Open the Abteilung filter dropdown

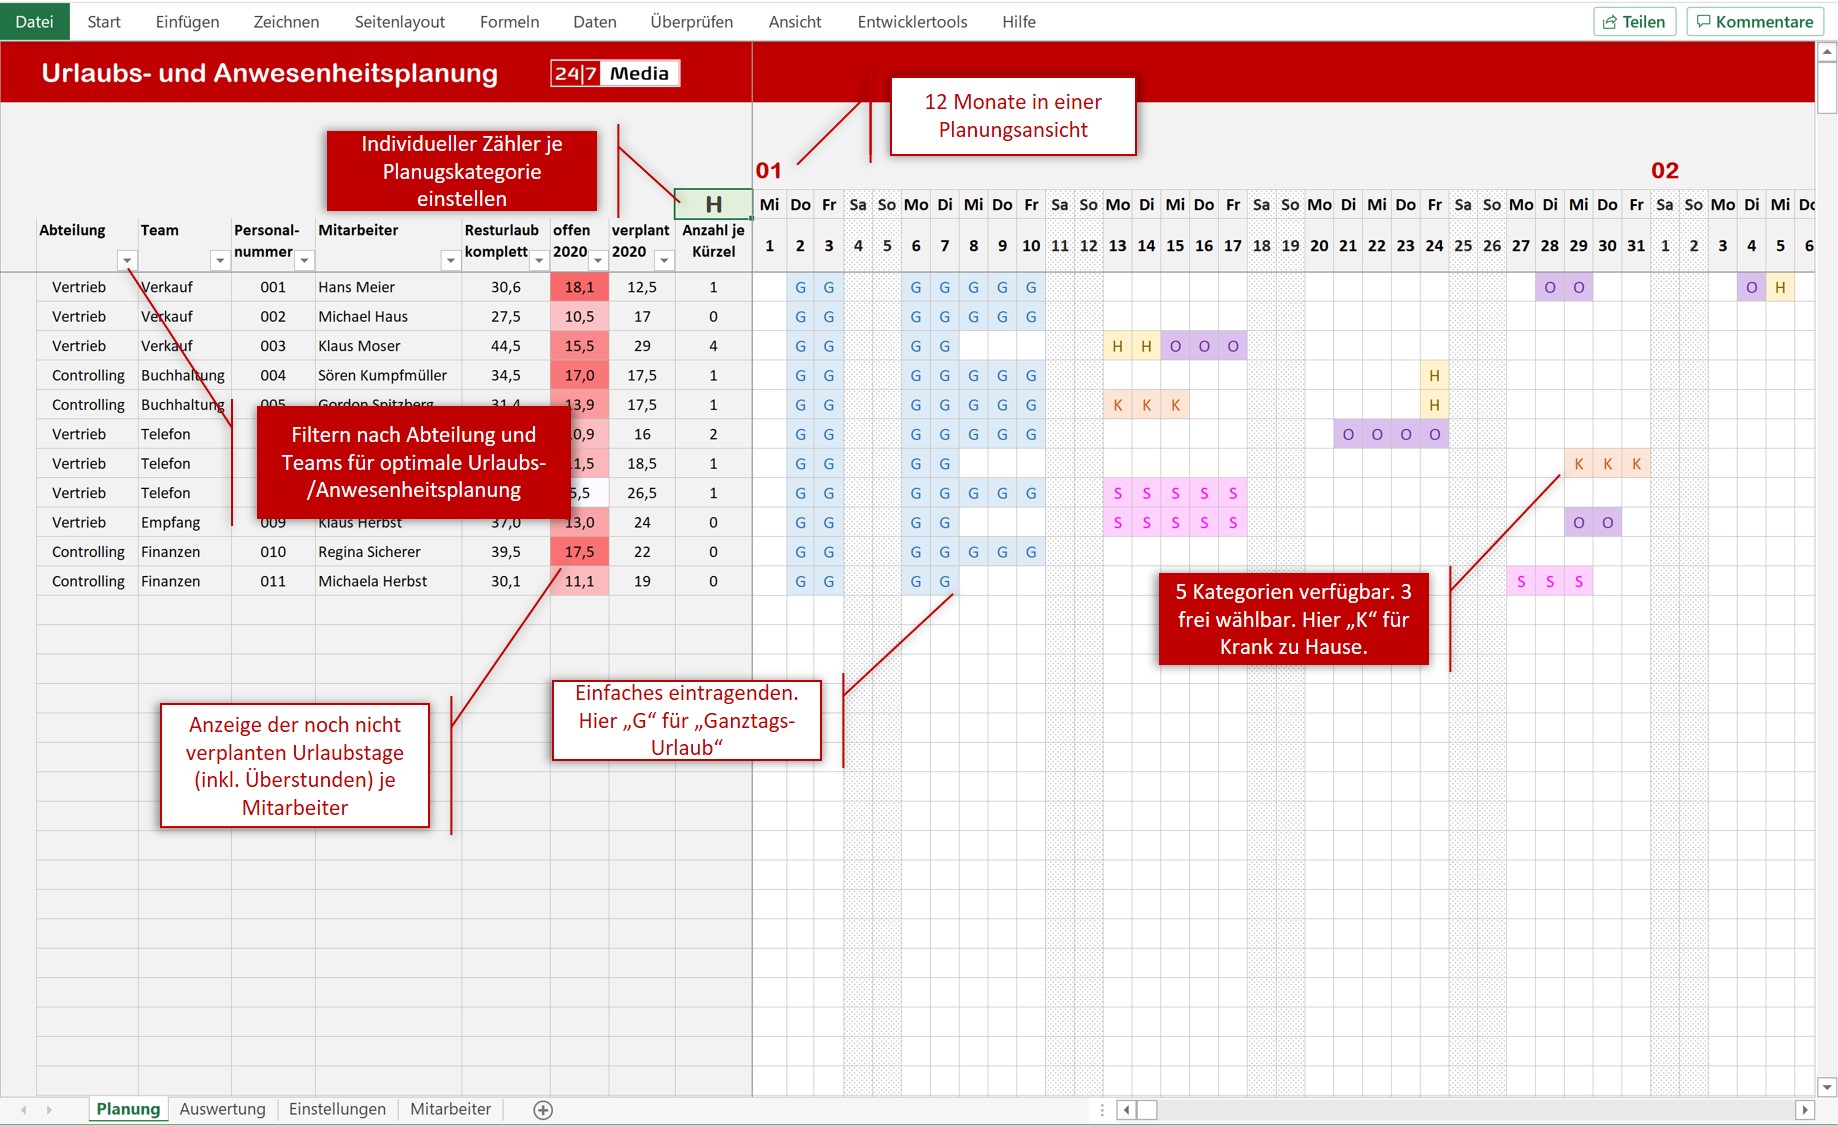pos(127,261)
